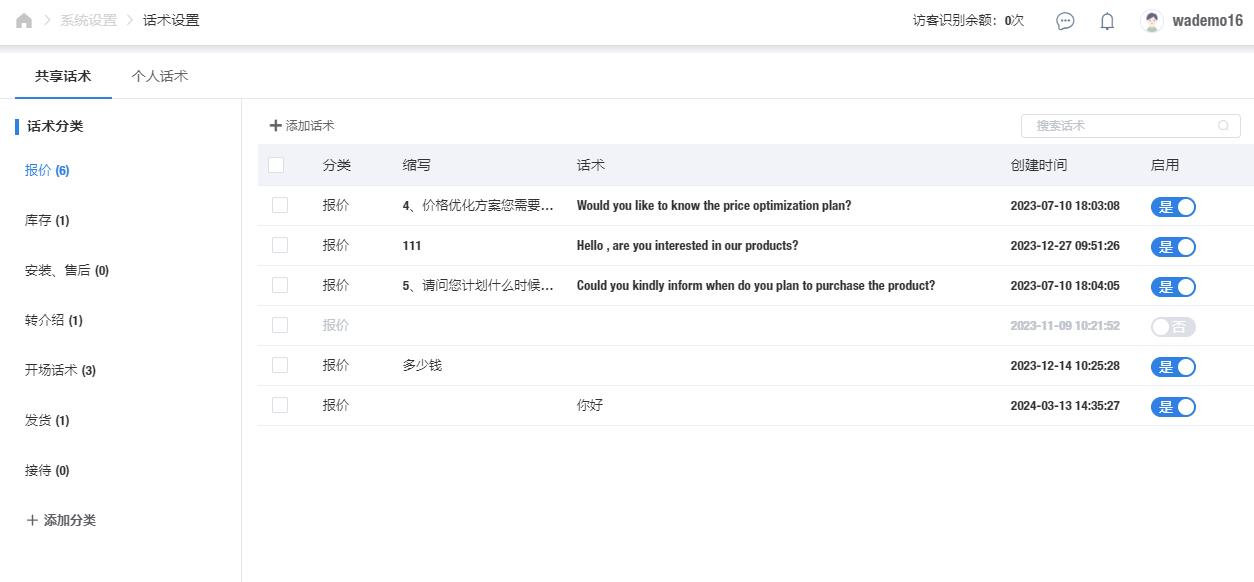Click the search magnifier icon
1254x582 pixels.
pos(1223,126)
